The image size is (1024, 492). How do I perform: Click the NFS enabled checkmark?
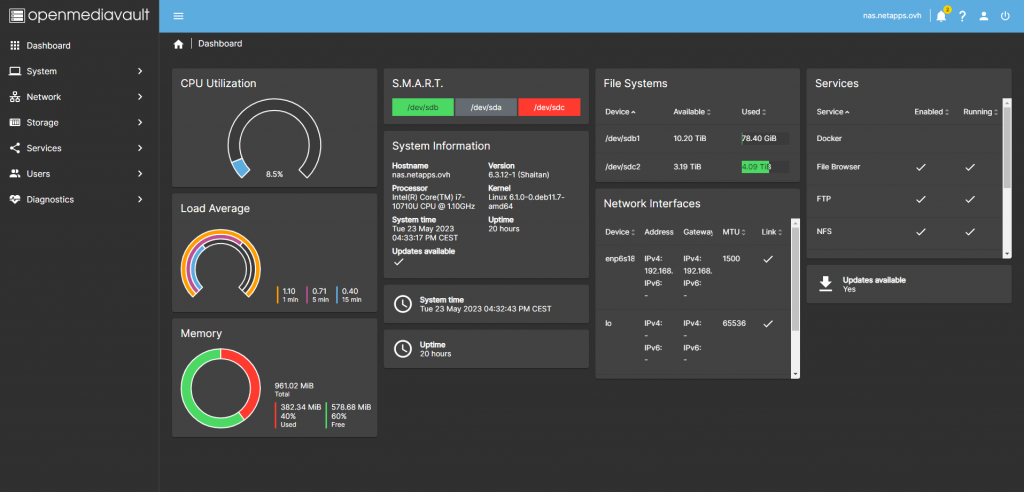click(920, 232)
